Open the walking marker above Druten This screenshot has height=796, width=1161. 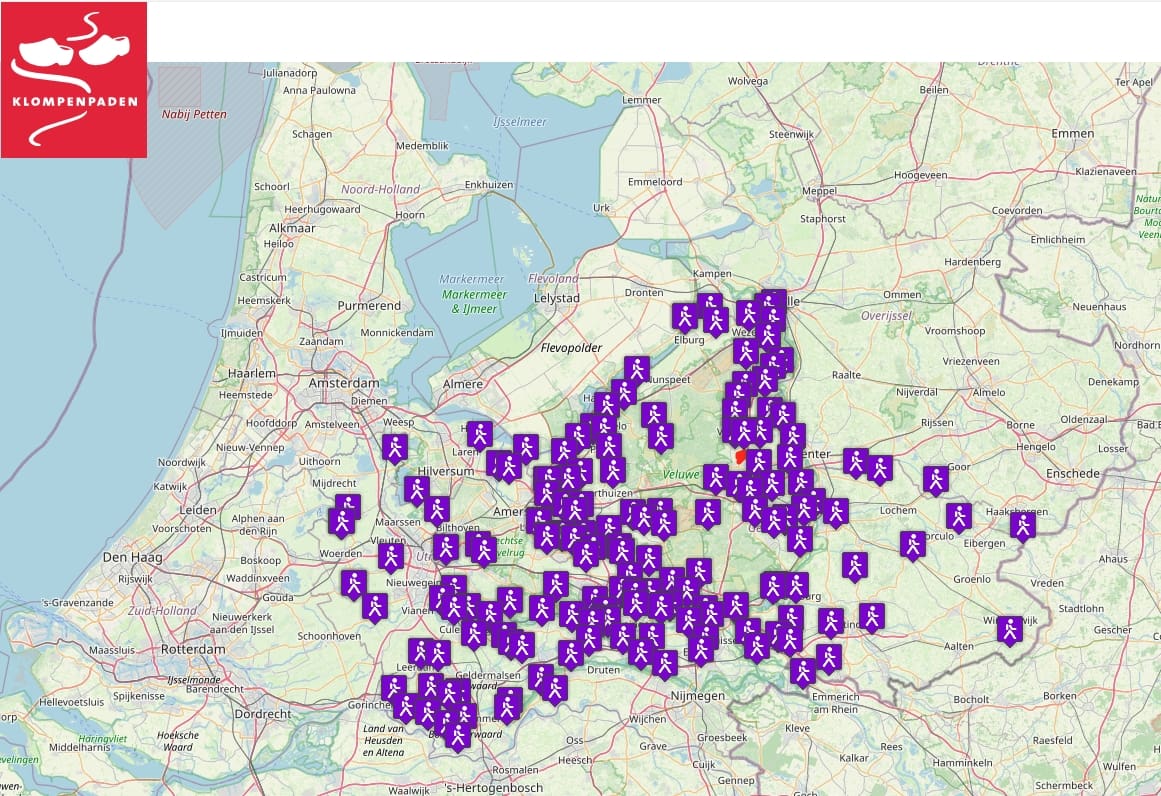pyautogui.click(x=571, y=653)
